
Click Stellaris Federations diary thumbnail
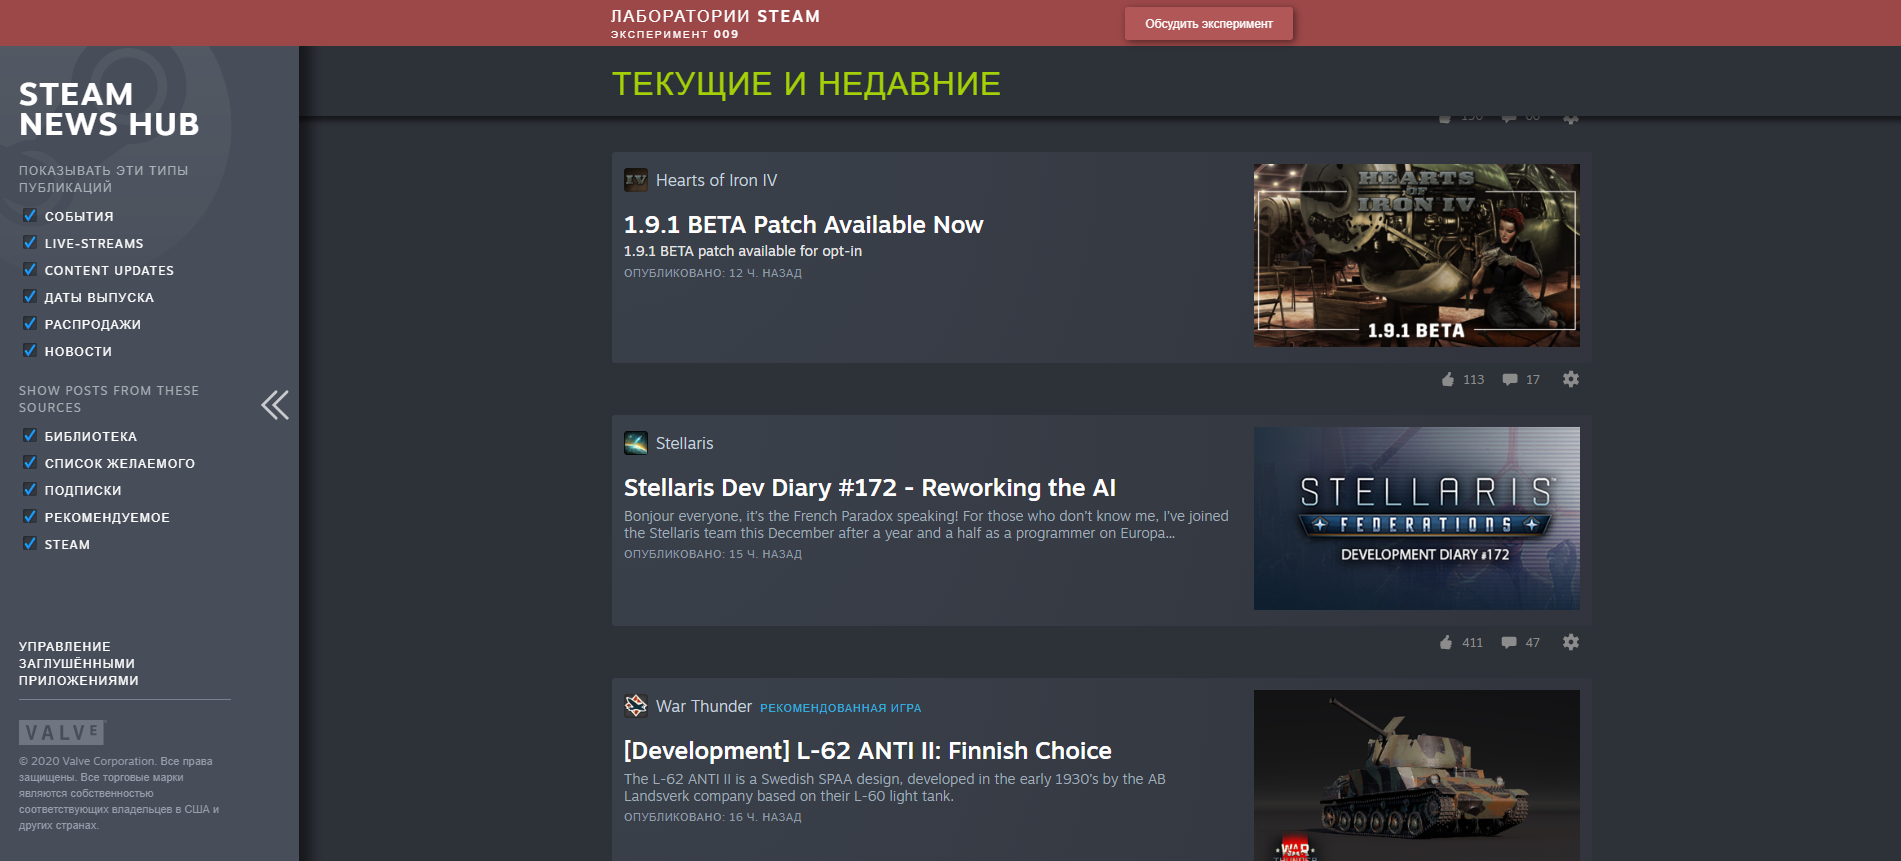pyautogui.click(x=1417, y=518)
